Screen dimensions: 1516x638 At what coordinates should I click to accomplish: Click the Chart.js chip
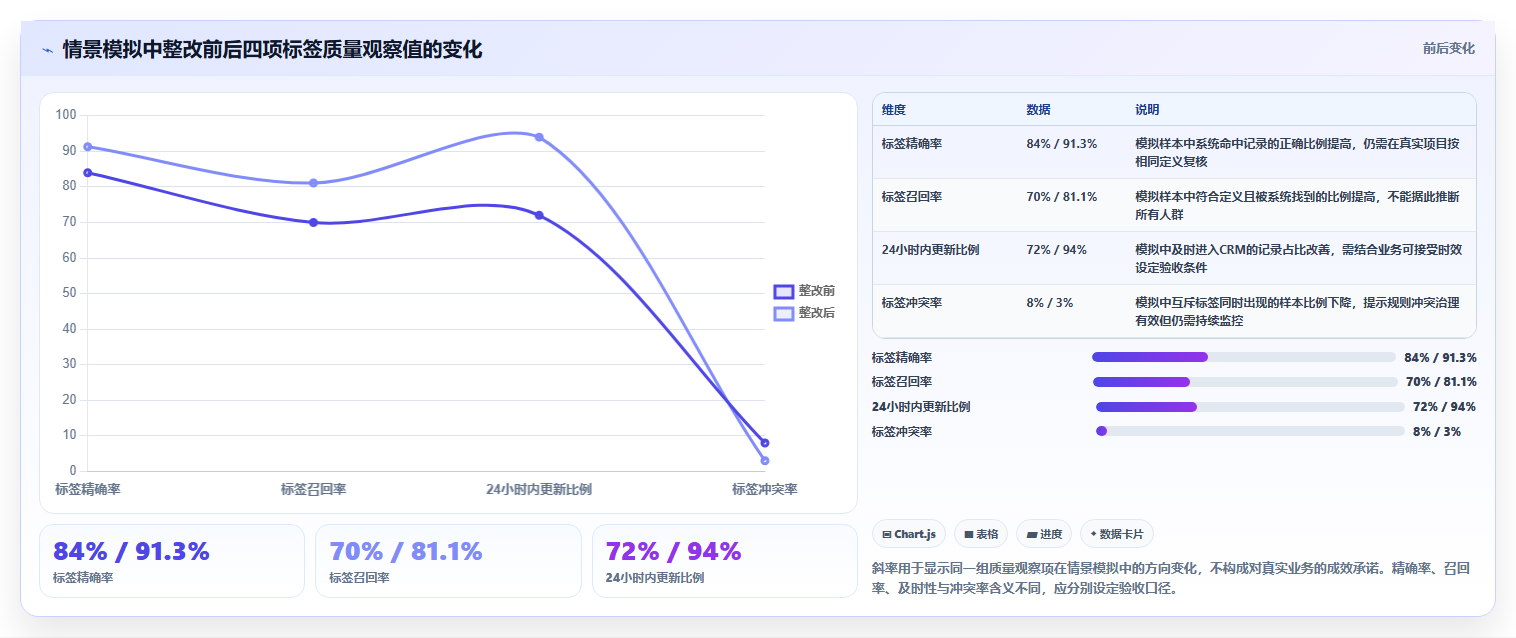(x=908, y=534)
